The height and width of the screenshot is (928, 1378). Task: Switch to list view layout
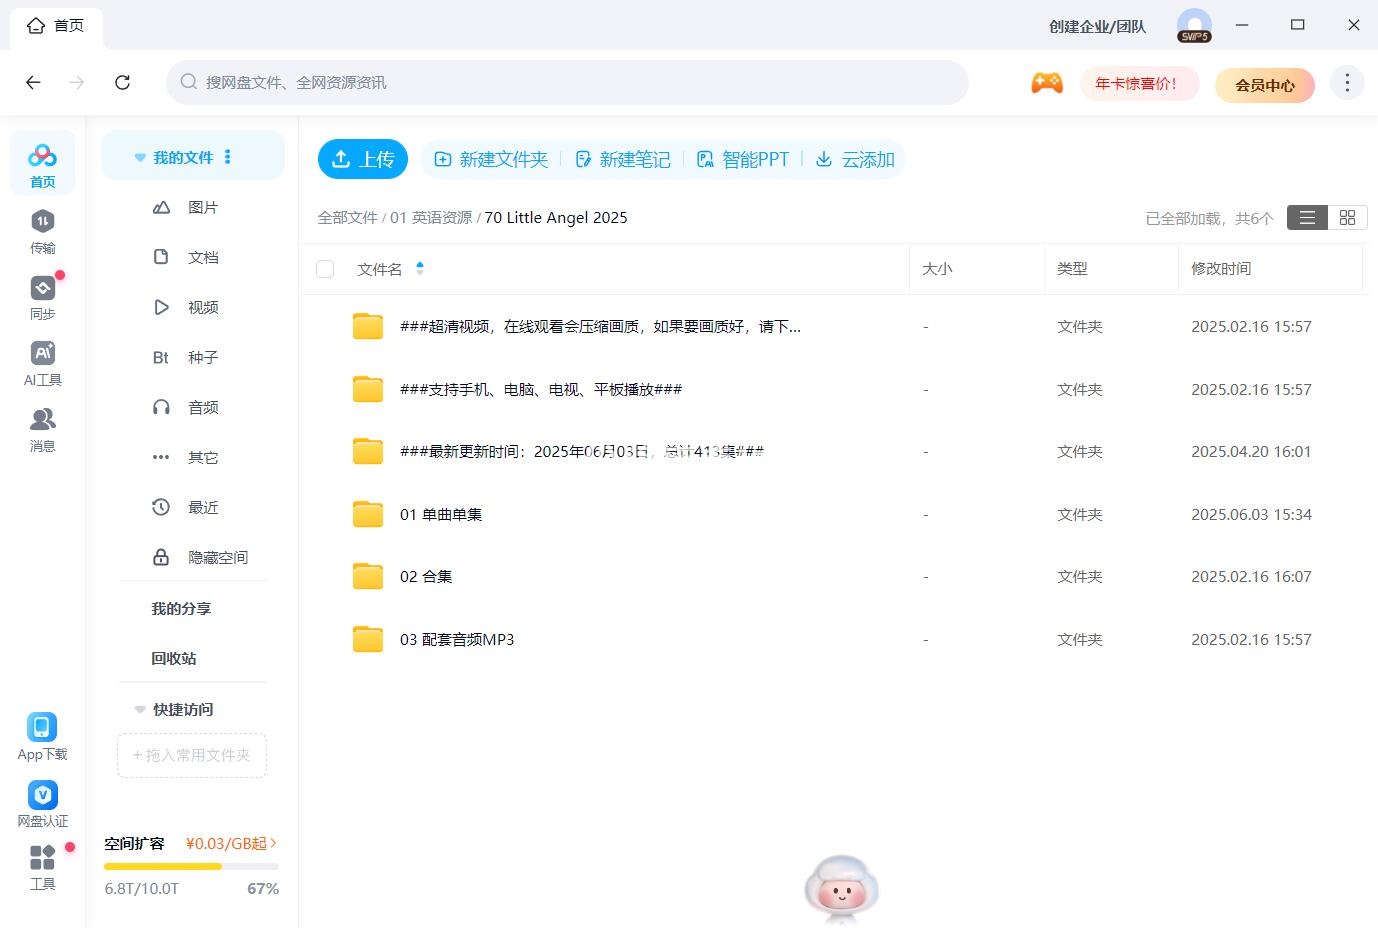point(1307,218)
